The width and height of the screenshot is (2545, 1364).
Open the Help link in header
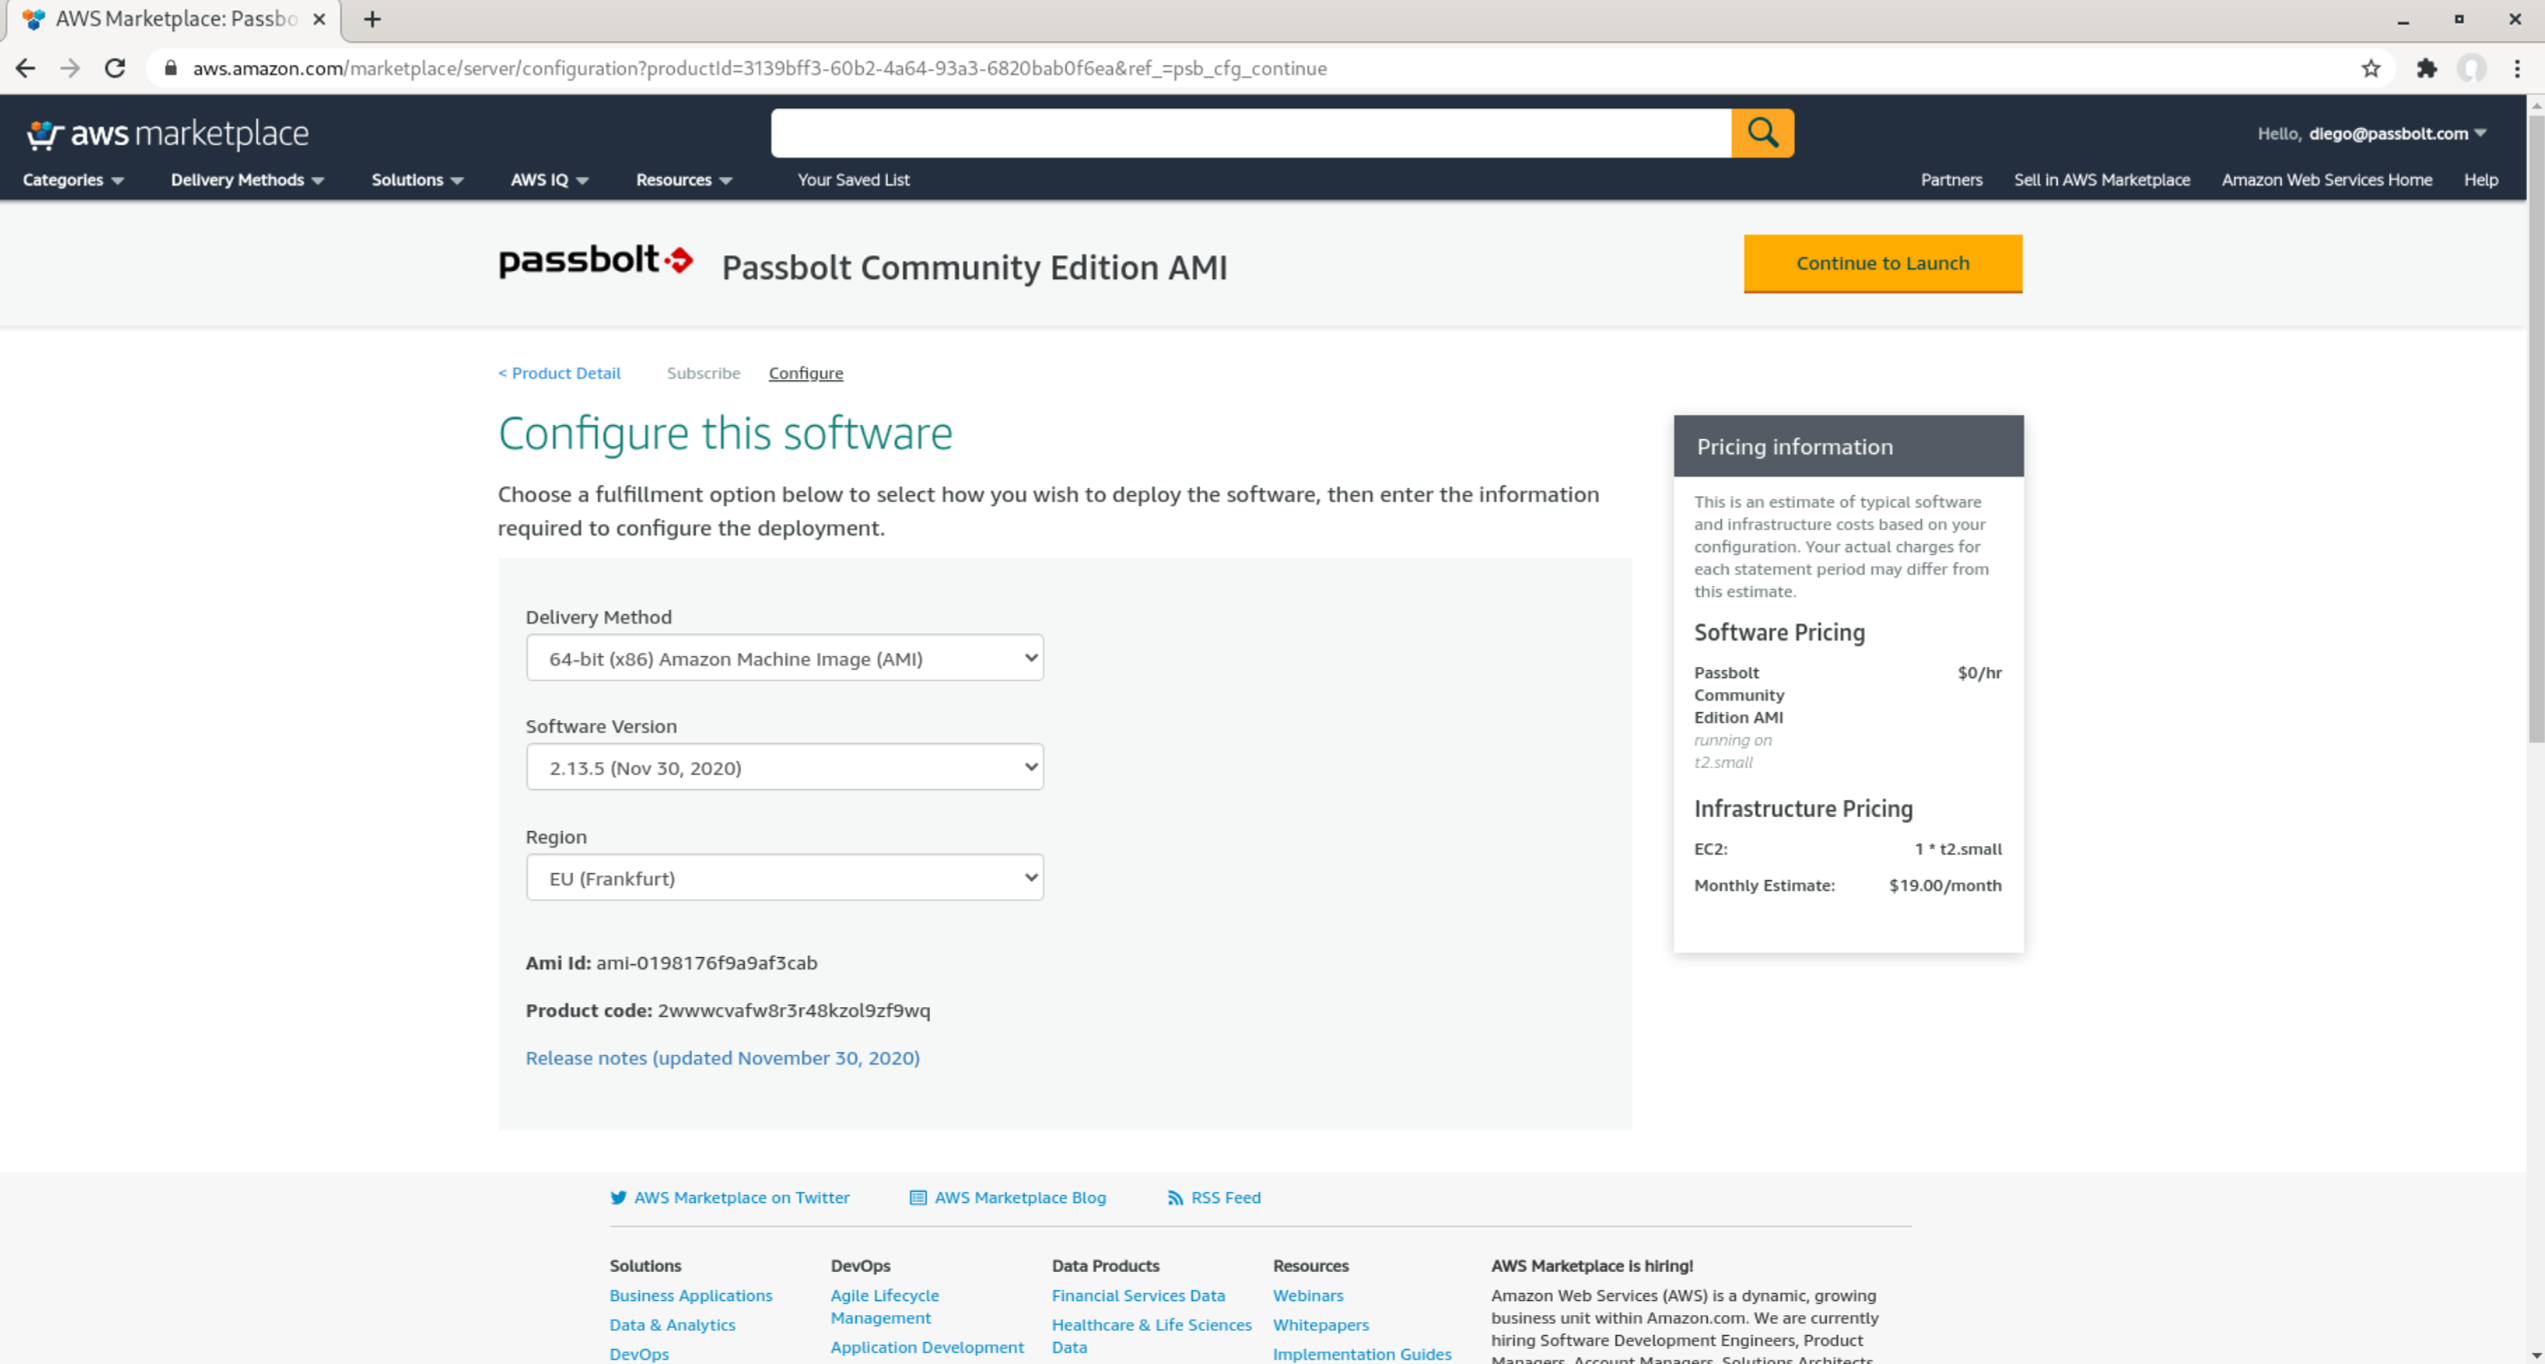pyautogui.click(x=2480, y=180)
